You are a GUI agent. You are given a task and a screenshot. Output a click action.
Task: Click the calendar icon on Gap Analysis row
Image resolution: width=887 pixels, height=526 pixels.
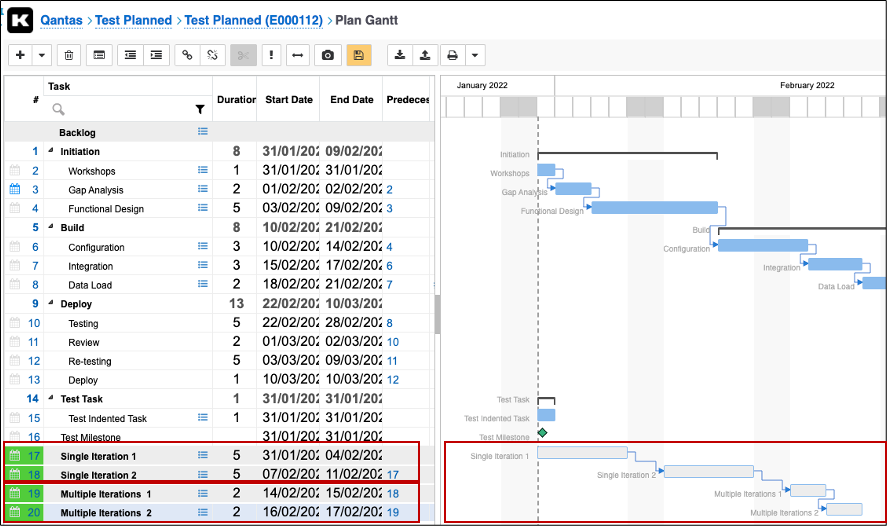pos(15,189)
